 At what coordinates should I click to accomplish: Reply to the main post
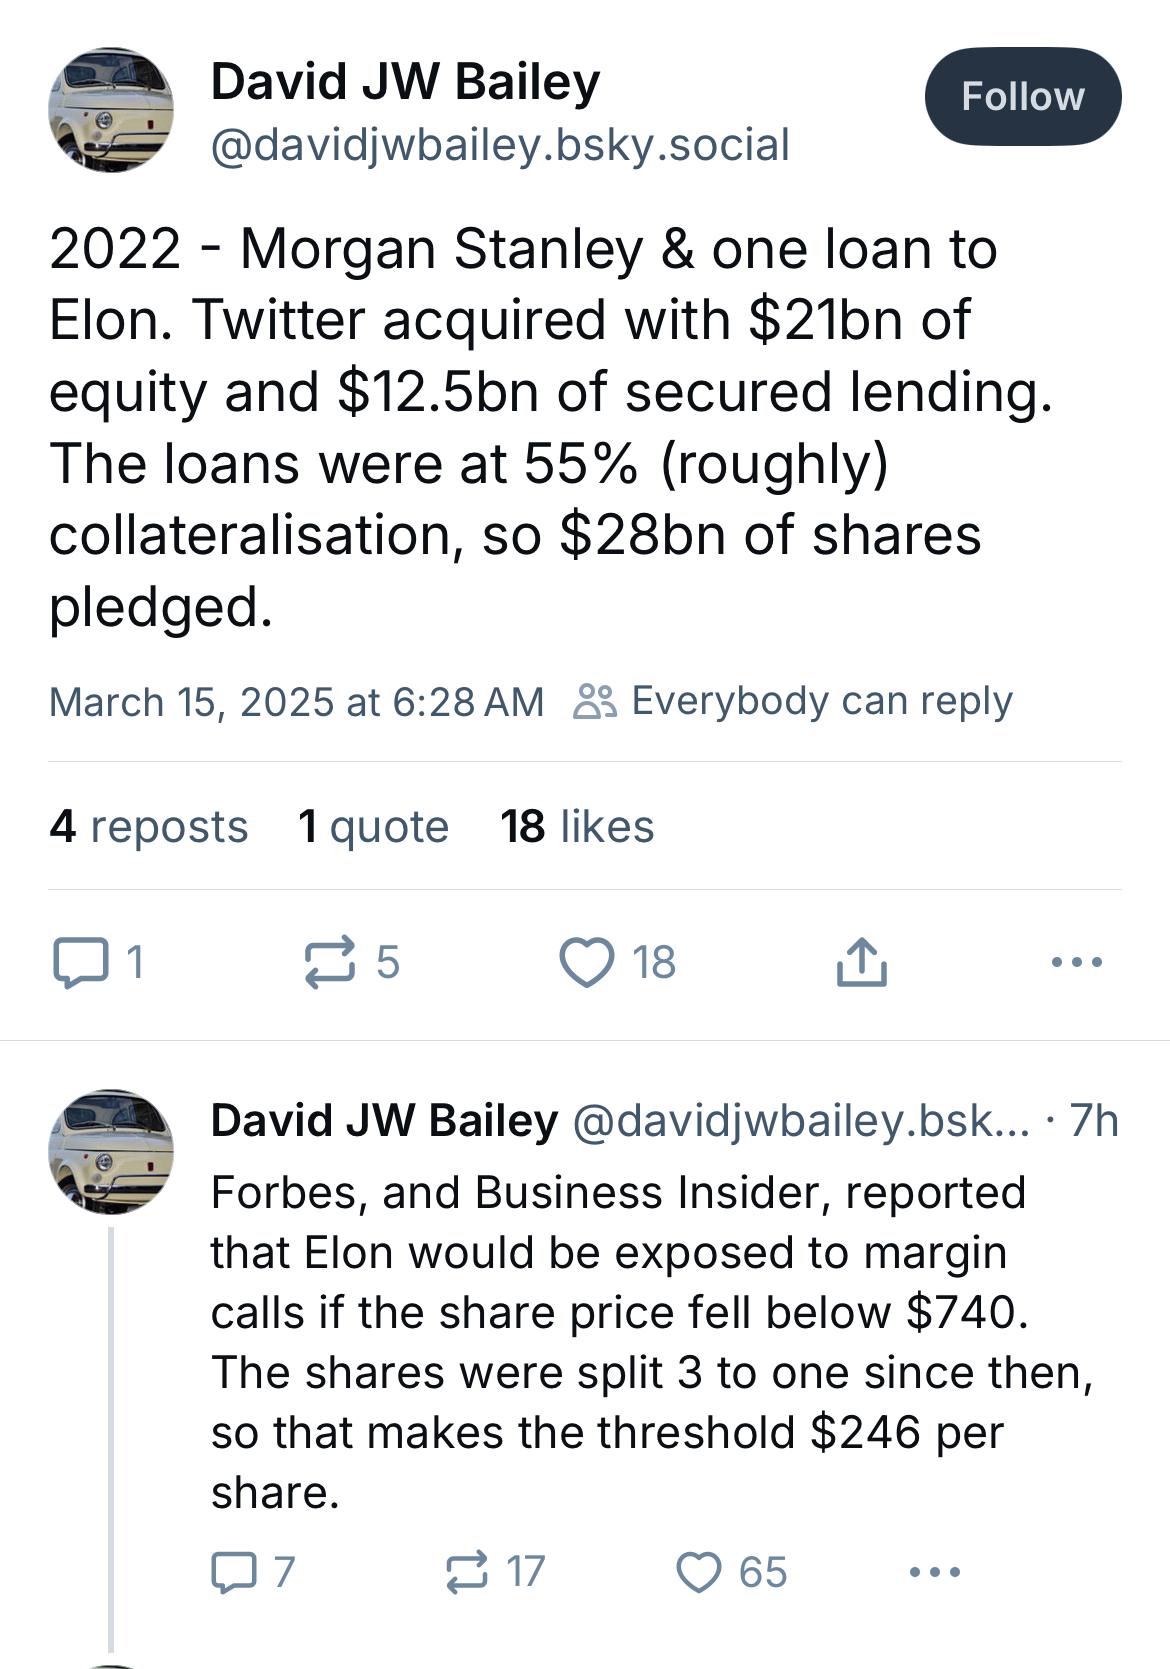coord(81,962)
